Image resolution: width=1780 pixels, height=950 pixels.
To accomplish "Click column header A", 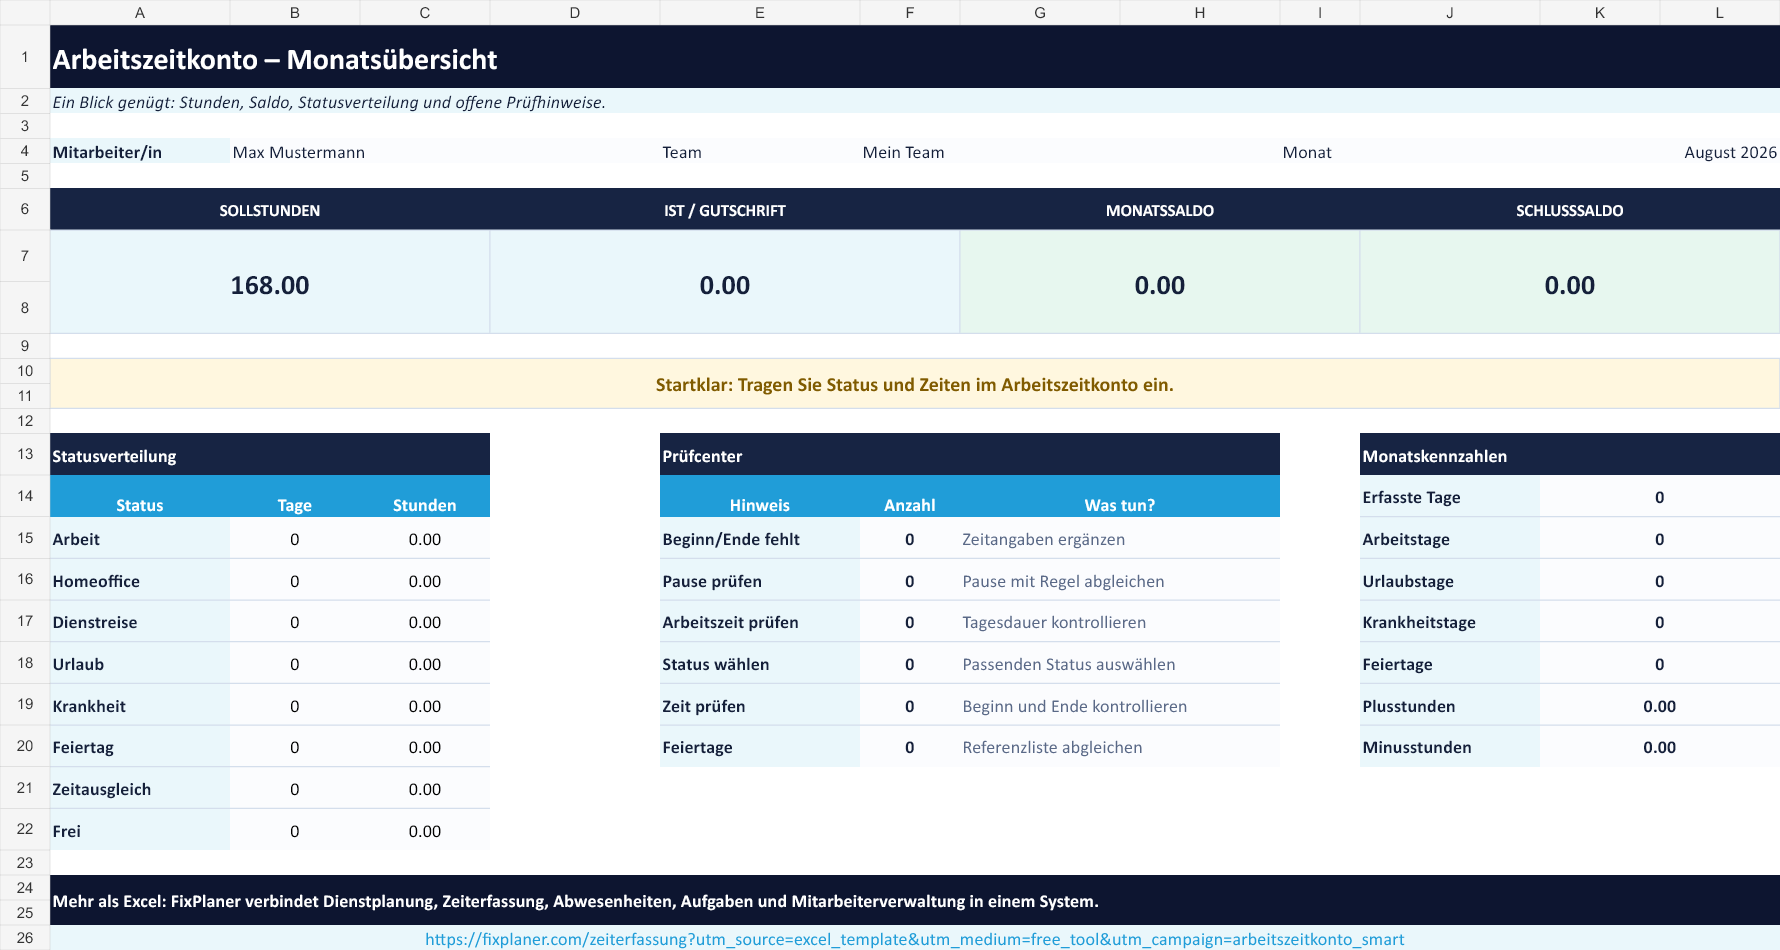I will click(140, 12).
